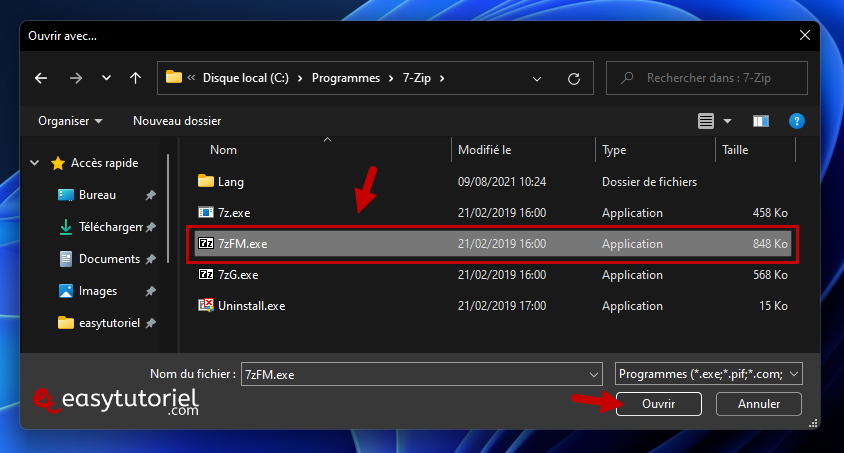
Task: Click the easytutoriel folder icon
Action: pyautogui.click(x=66, y=323)
